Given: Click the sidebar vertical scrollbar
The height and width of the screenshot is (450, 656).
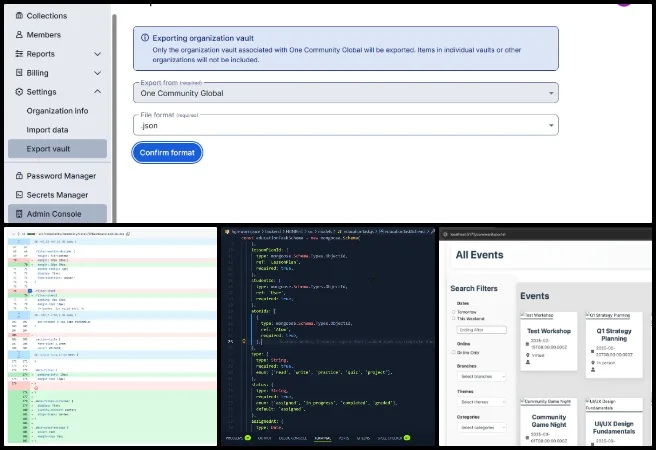Looking at the screenshot, I should [114, 118].
